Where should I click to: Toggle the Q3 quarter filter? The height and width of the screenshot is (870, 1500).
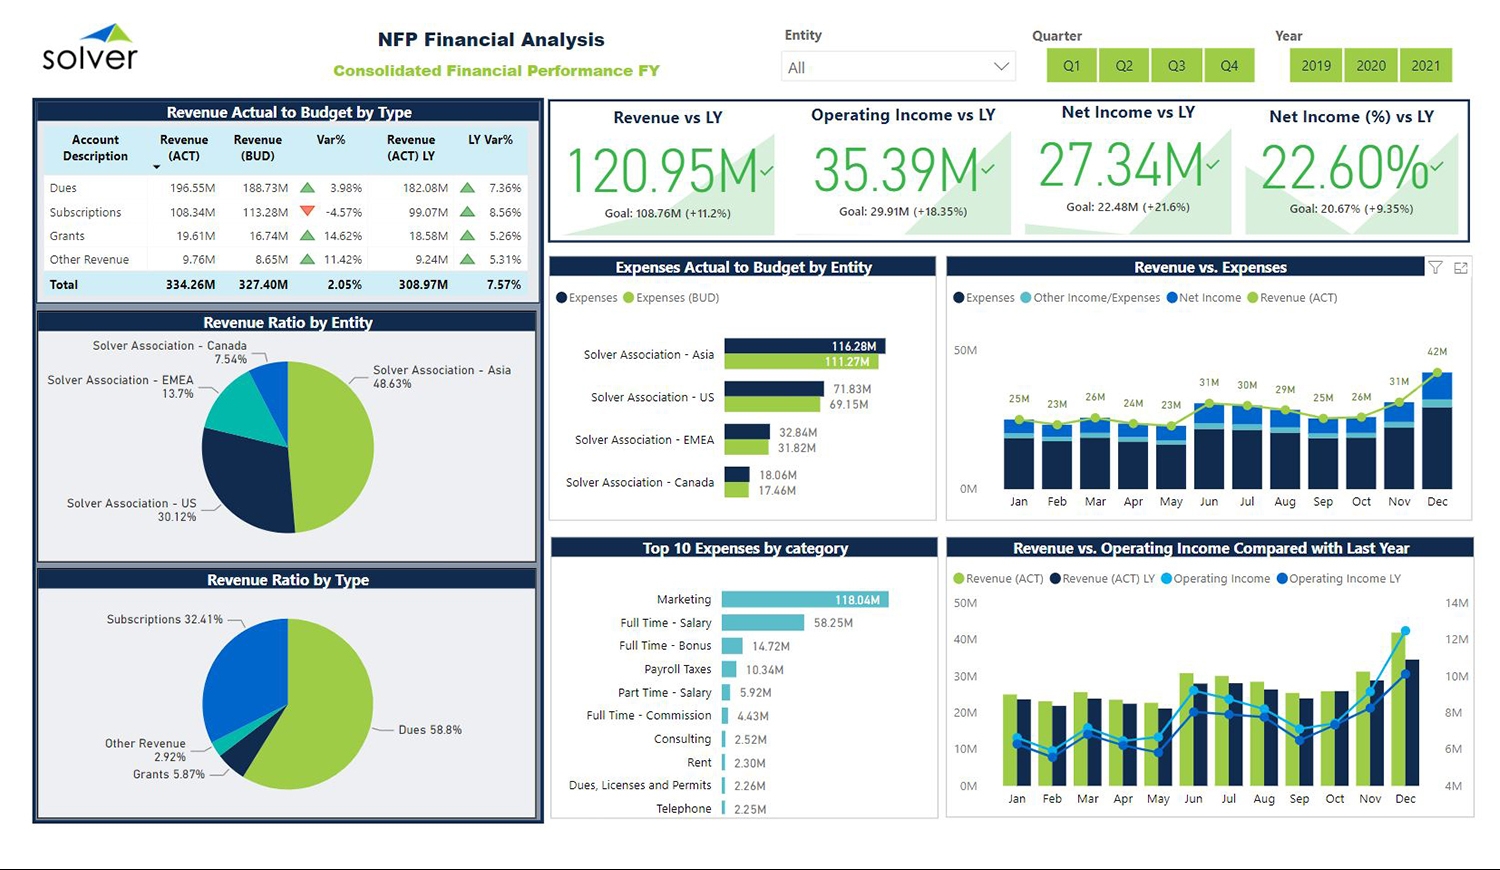1176,66
